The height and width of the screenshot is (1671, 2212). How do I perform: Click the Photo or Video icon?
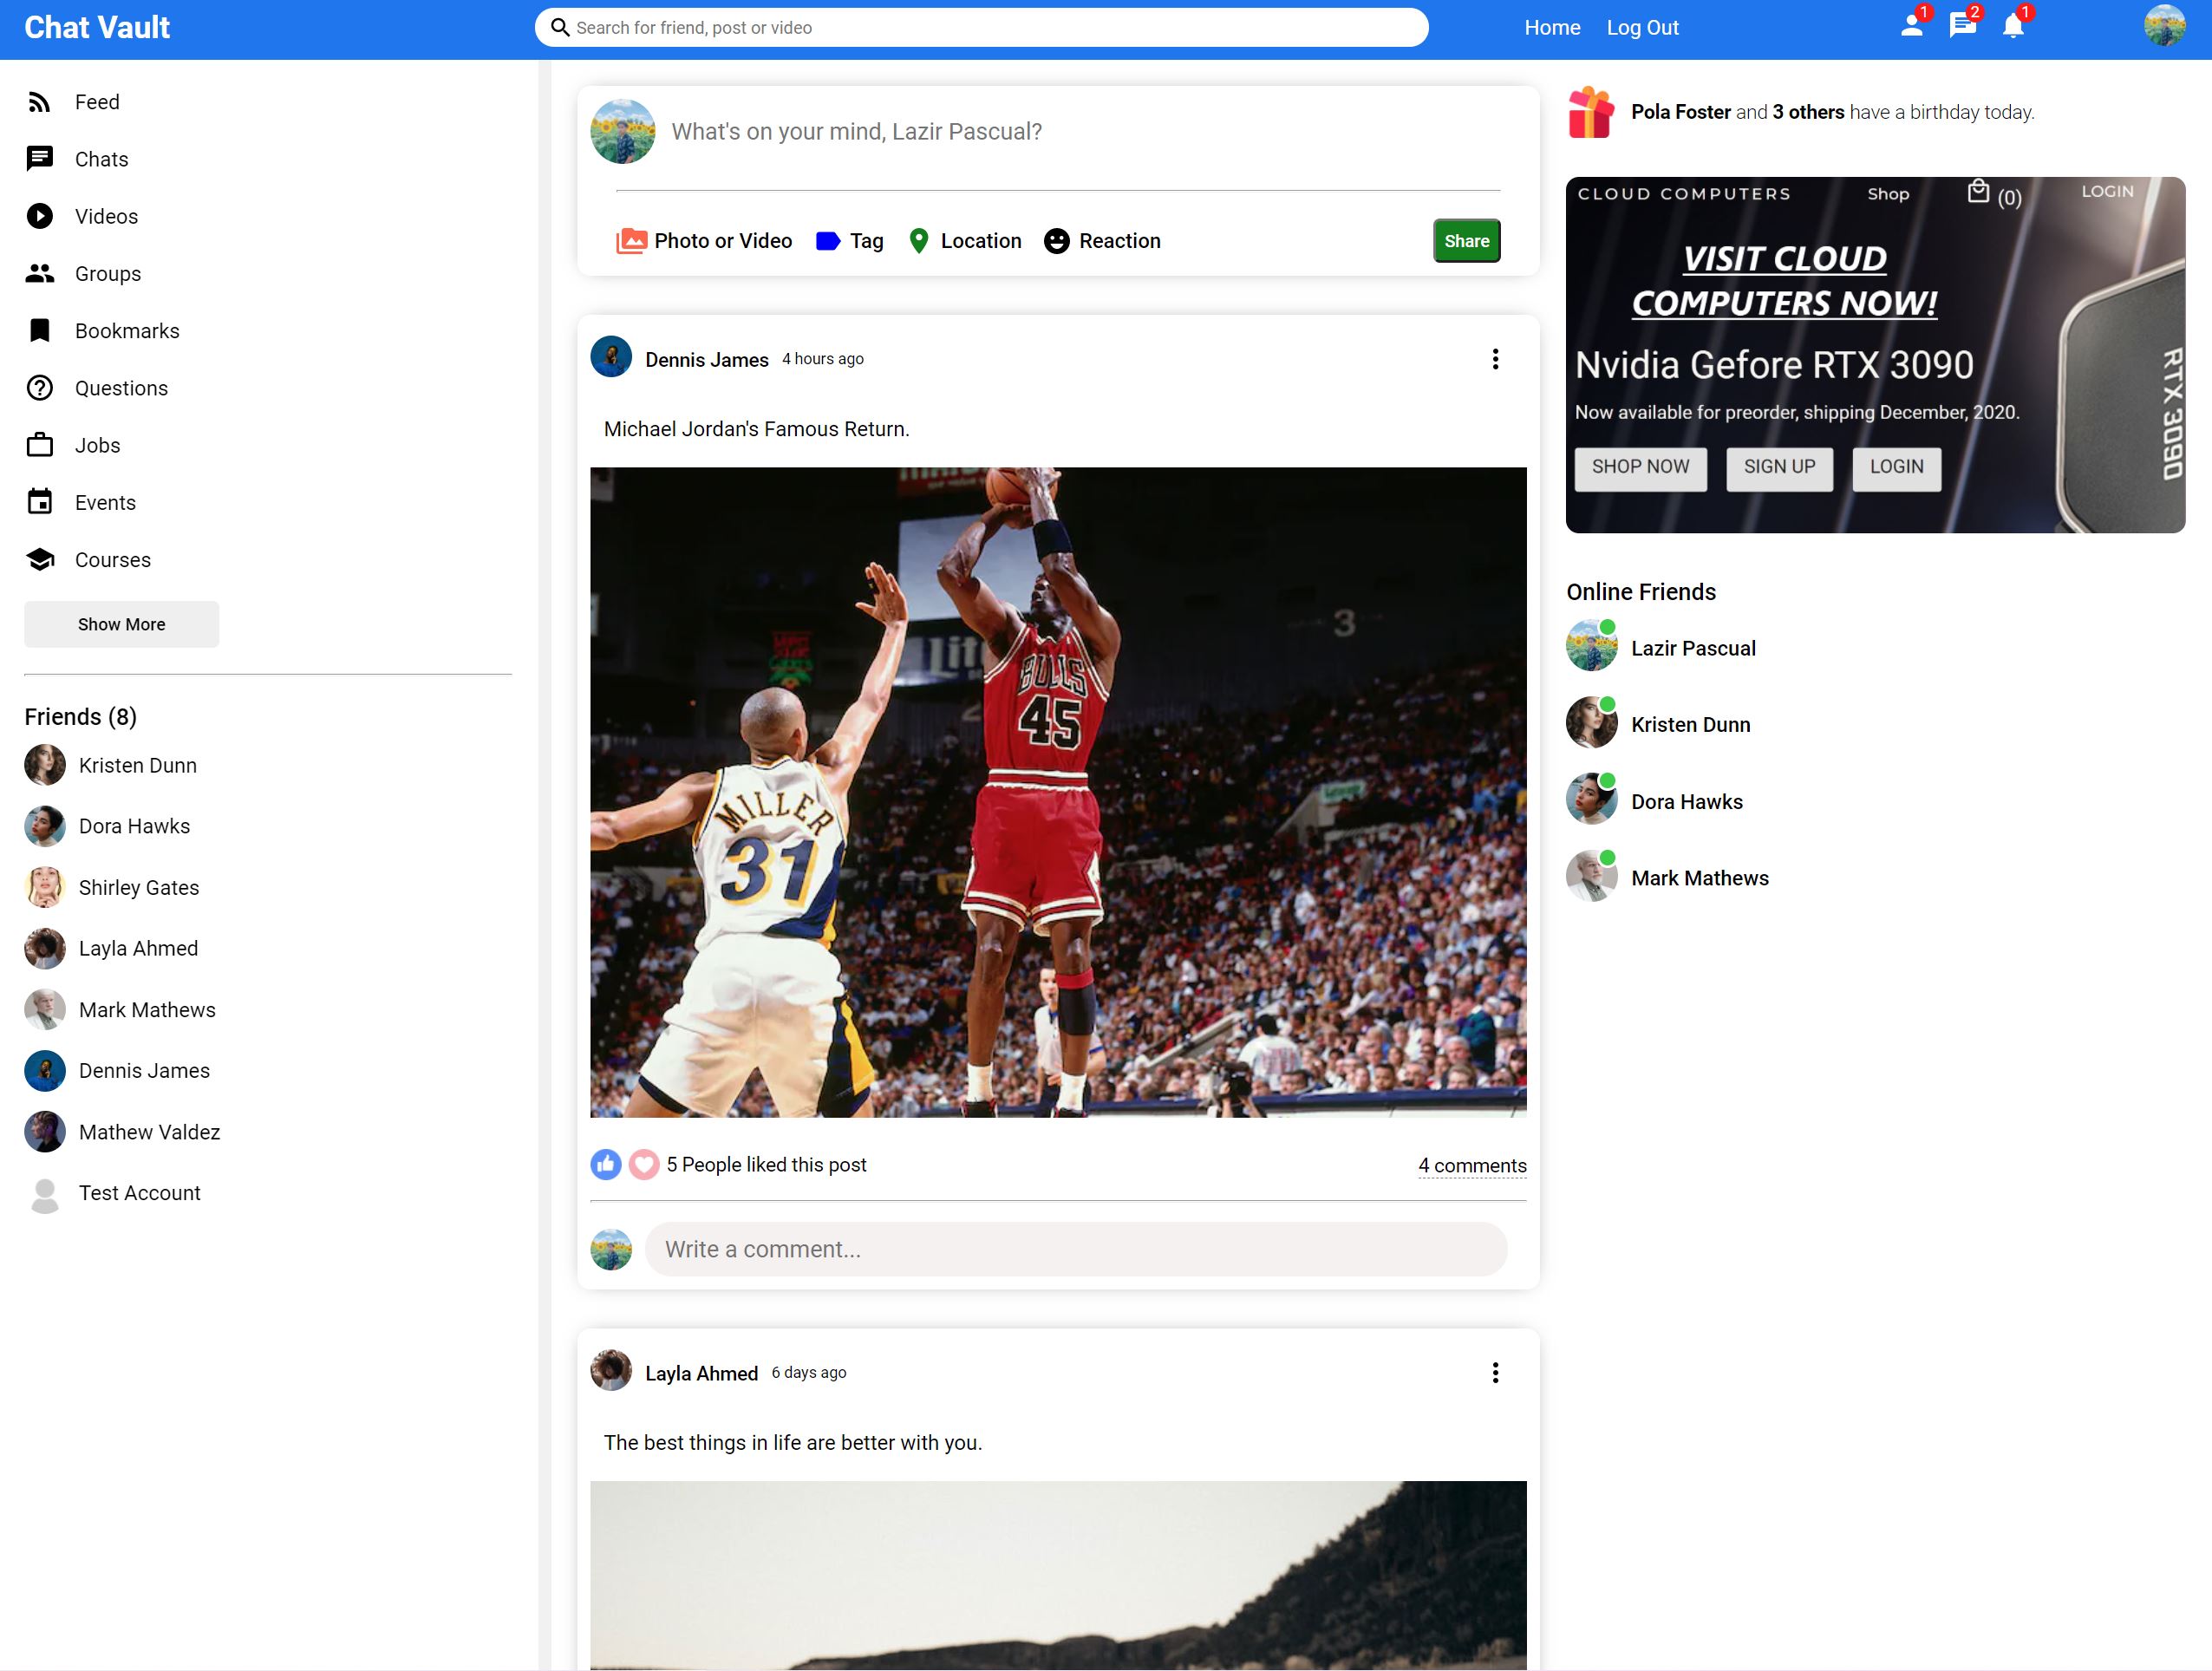coord(631,241)
